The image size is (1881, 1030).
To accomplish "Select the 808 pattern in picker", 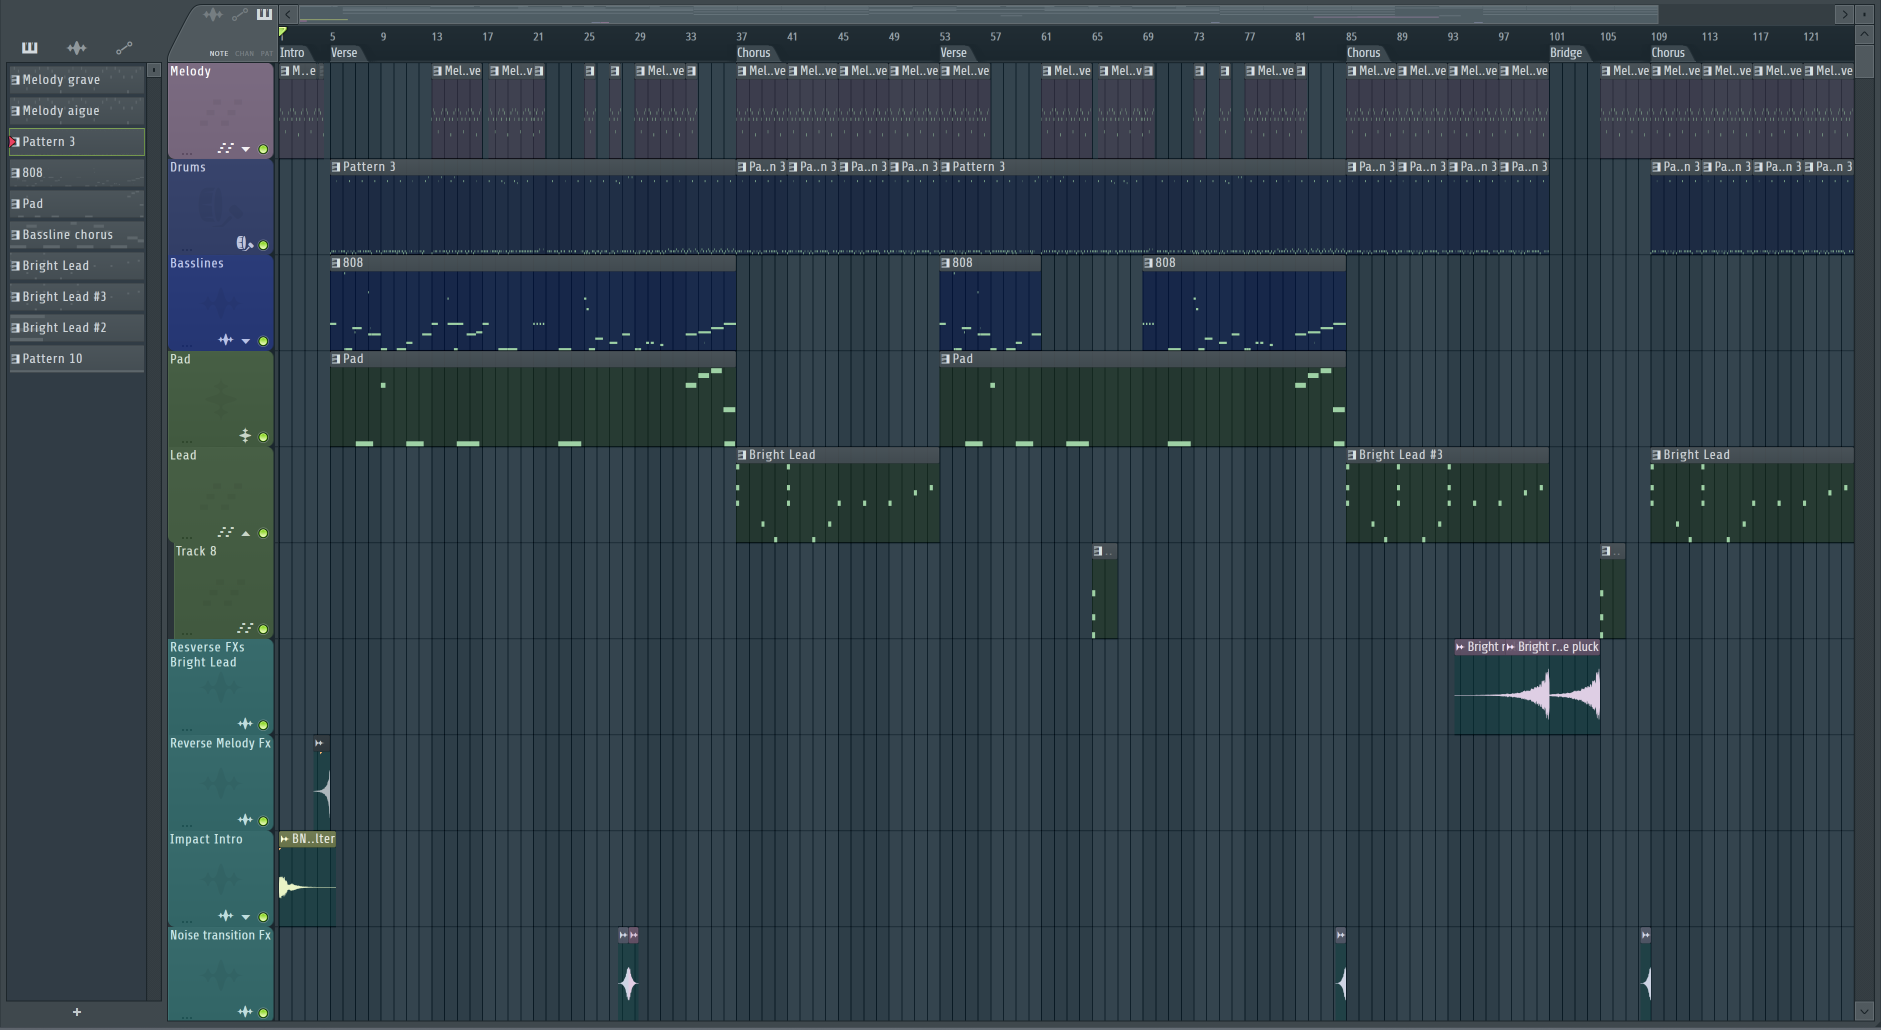I will pyautogui.click(x=77, y=173).
